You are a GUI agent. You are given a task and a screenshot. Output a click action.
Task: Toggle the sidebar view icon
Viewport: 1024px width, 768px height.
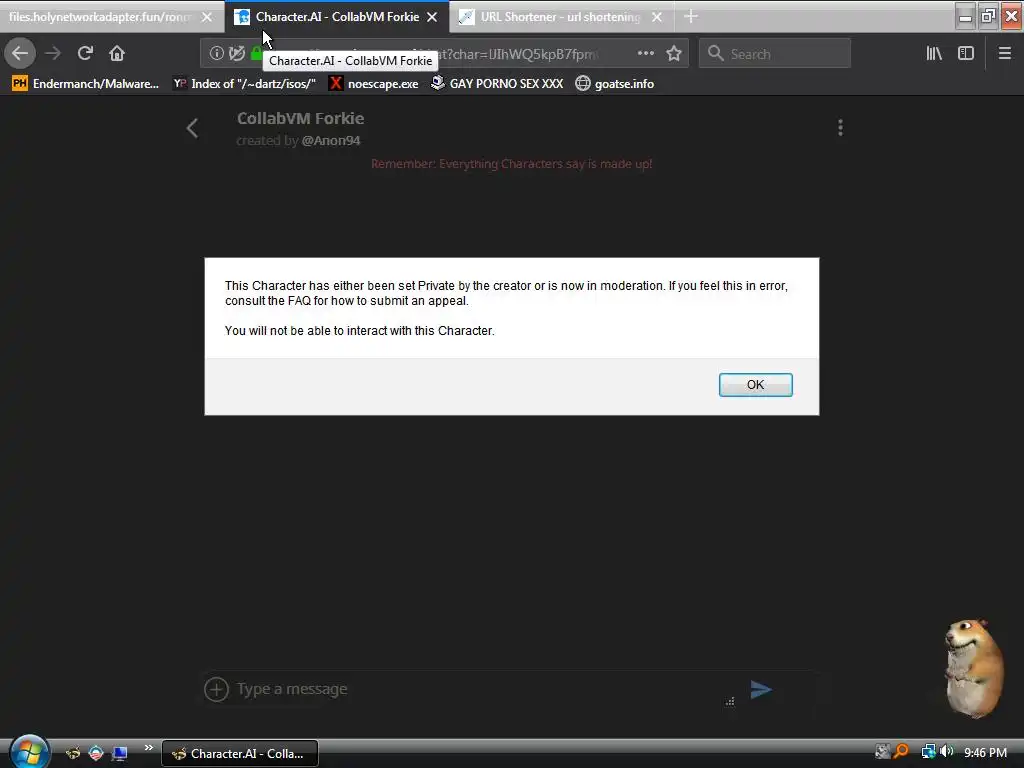(966, 53)
